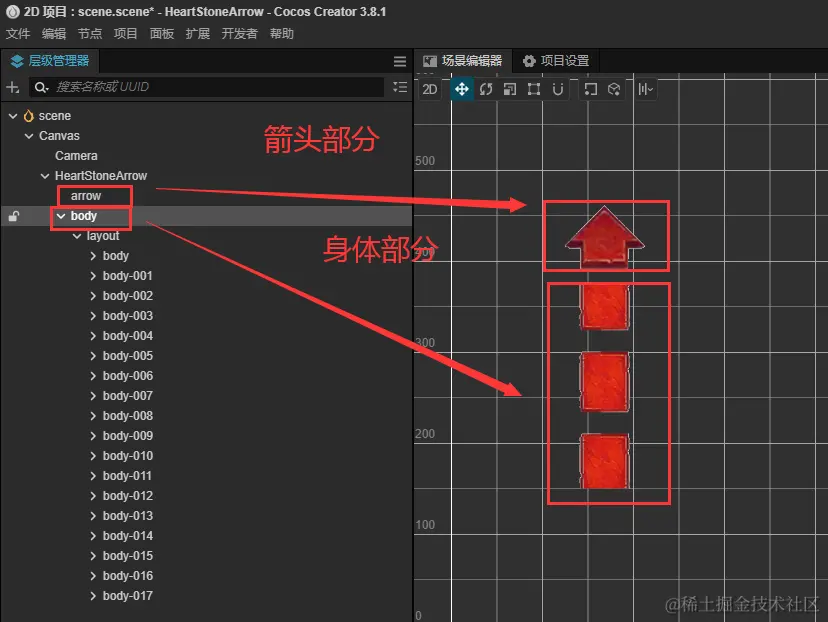
Task: Select the HeartStoneArrow node
Action: pos(101,175)
